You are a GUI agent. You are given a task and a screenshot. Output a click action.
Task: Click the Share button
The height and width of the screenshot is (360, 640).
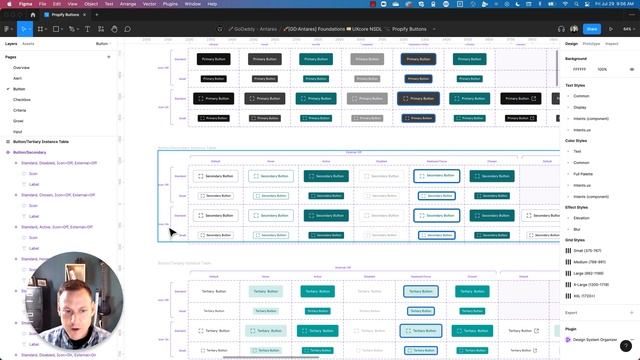[592, 29]
